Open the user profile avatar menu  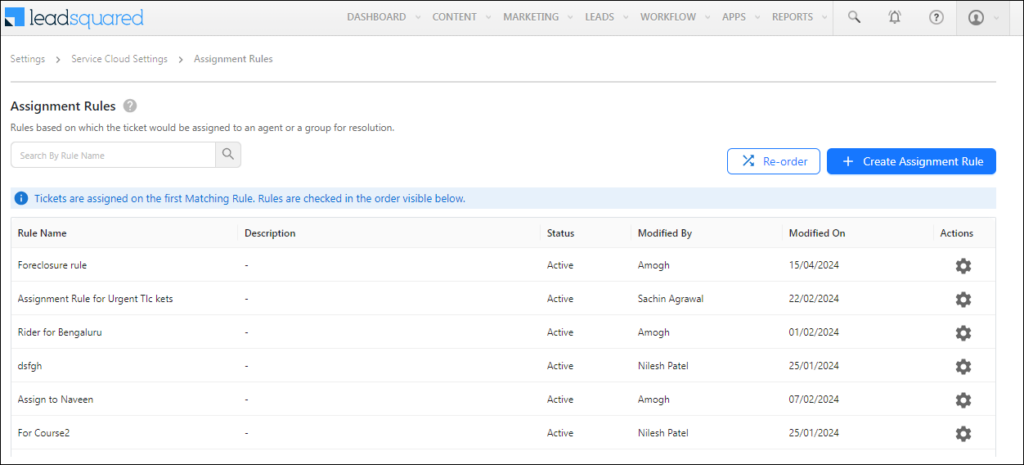[x=976, y=17]
